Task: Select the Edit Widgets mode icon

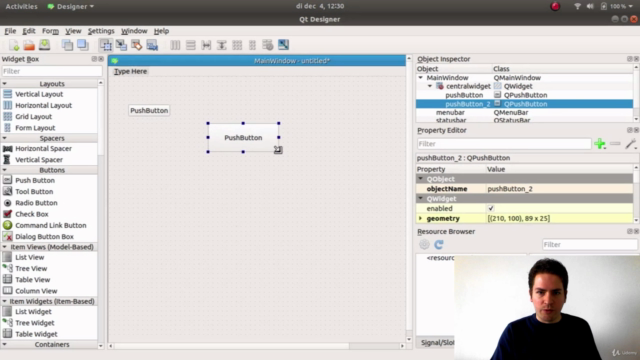Action: pos(106,45)
